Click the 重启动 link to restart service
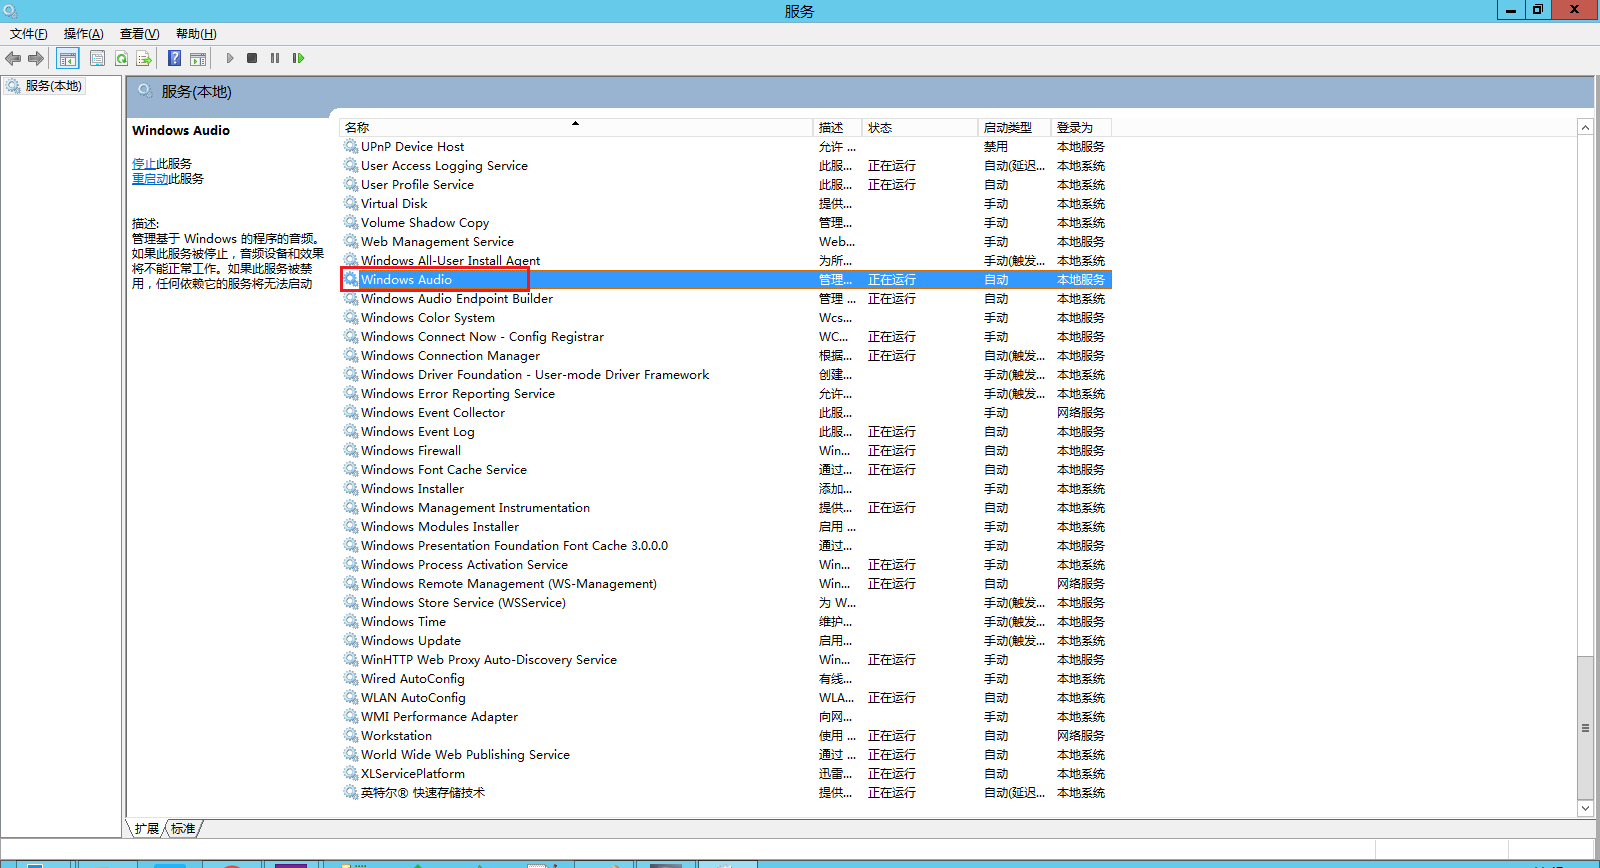 [x=150, y=179]
